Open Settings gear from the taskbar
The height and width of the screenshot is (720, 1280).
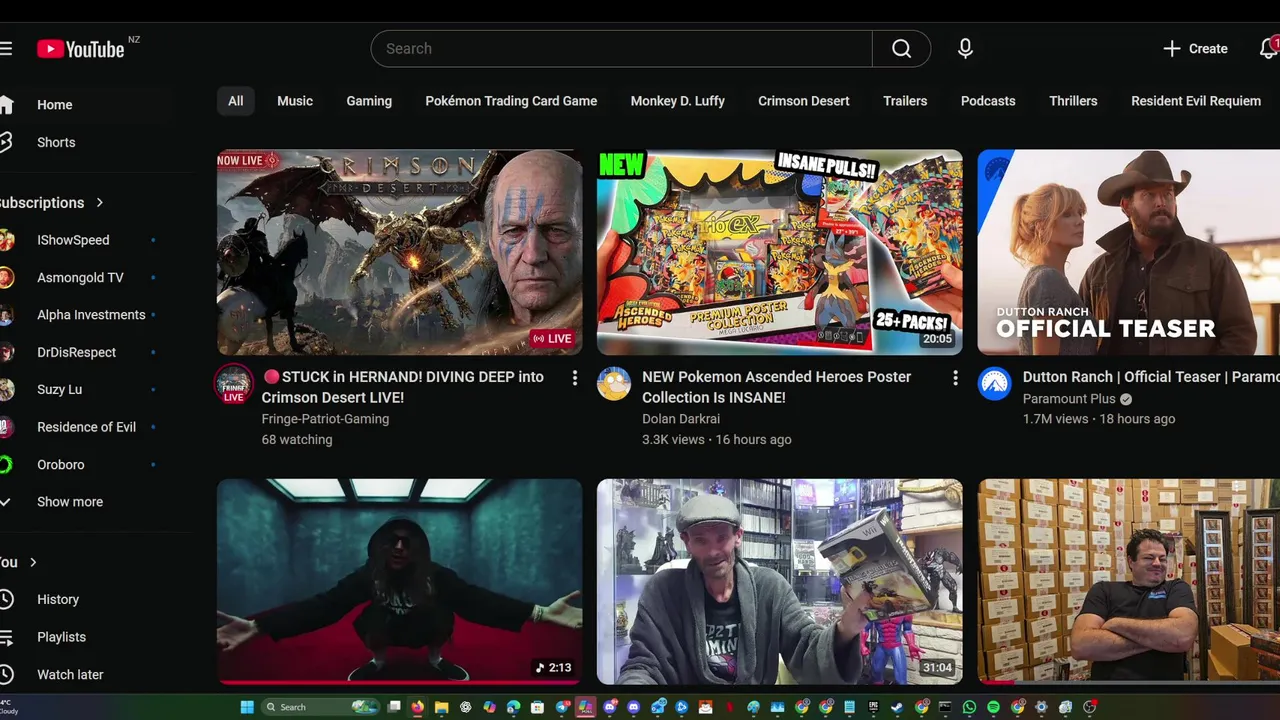click(1041, 707)
